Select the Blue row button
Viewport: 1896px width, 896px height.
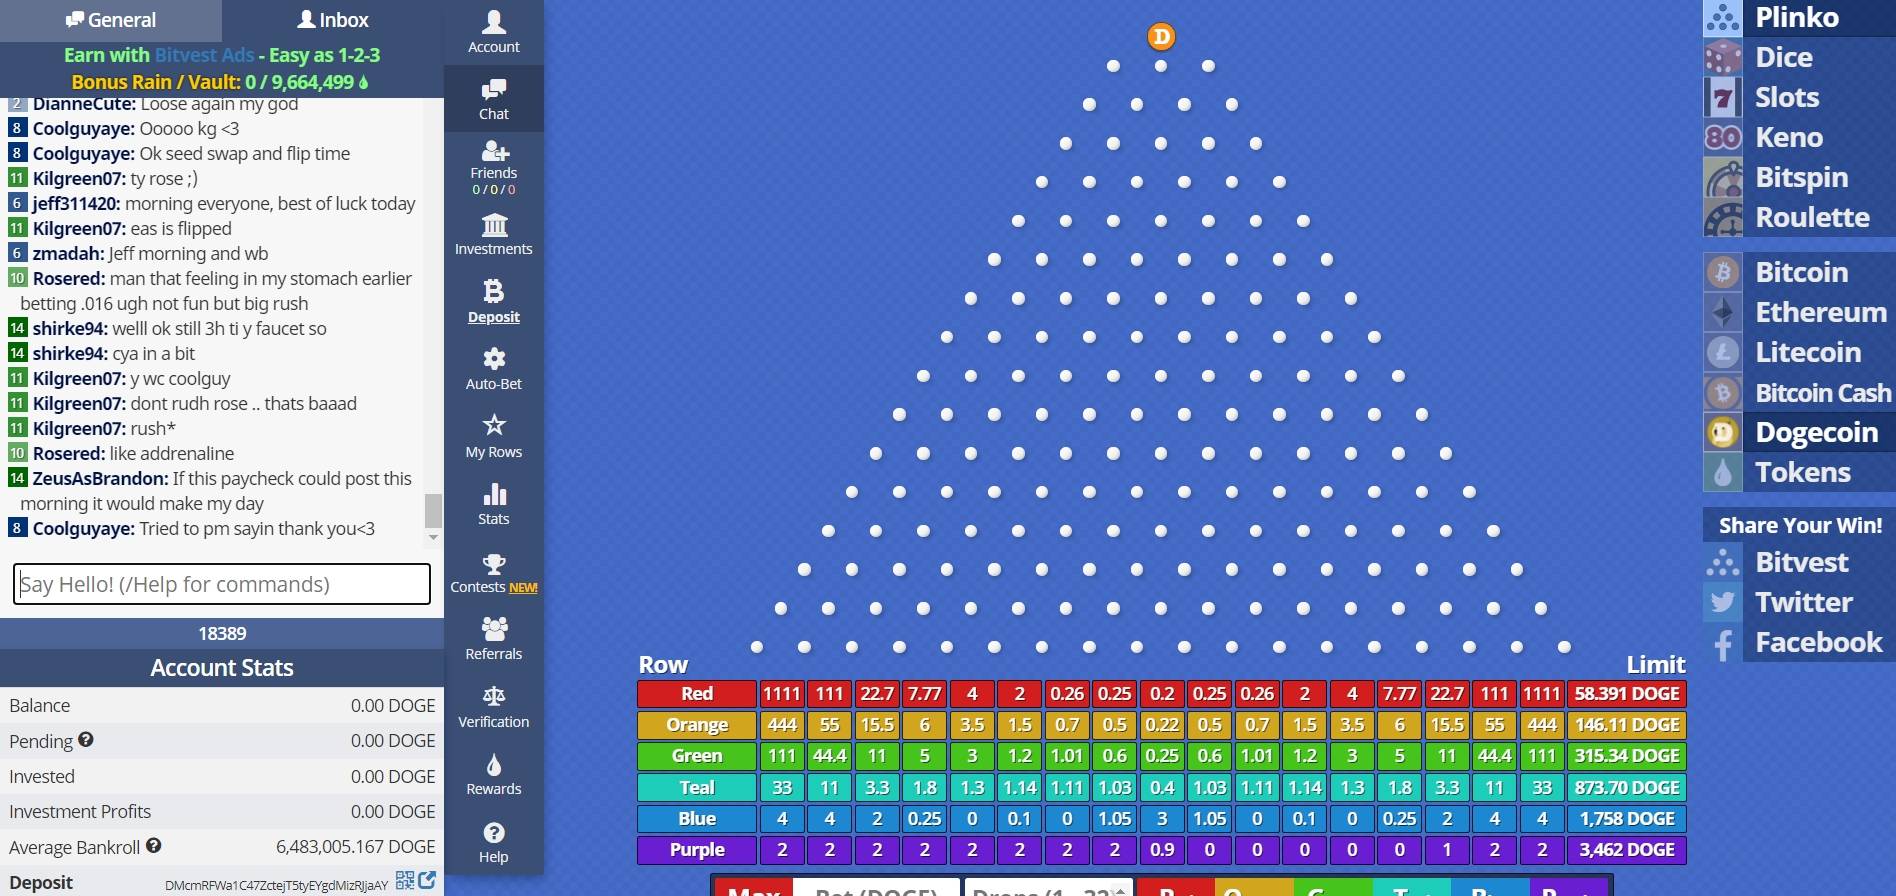coord(697,818)
